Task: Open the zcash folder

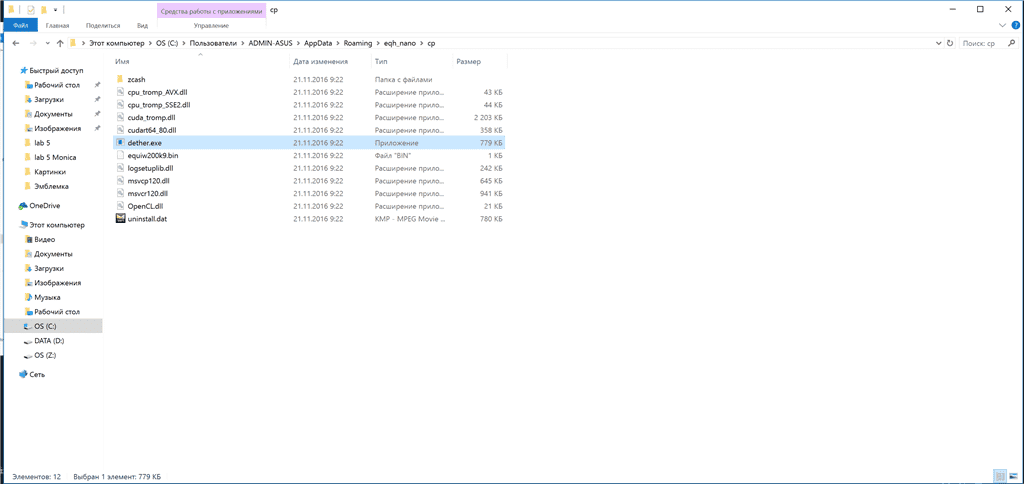Action: click(137, 80)
